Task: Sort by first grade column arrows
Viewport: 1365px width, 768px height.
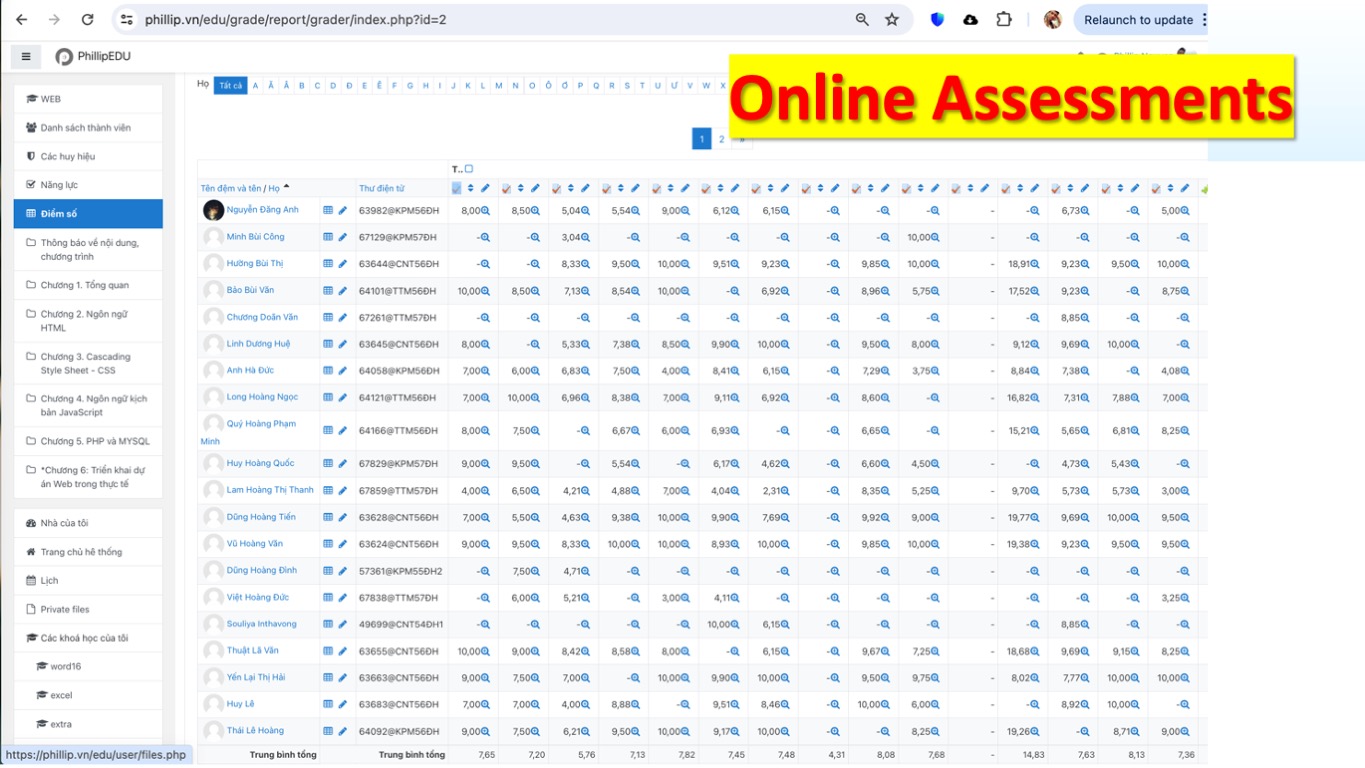Action: (x=471, y=188)
